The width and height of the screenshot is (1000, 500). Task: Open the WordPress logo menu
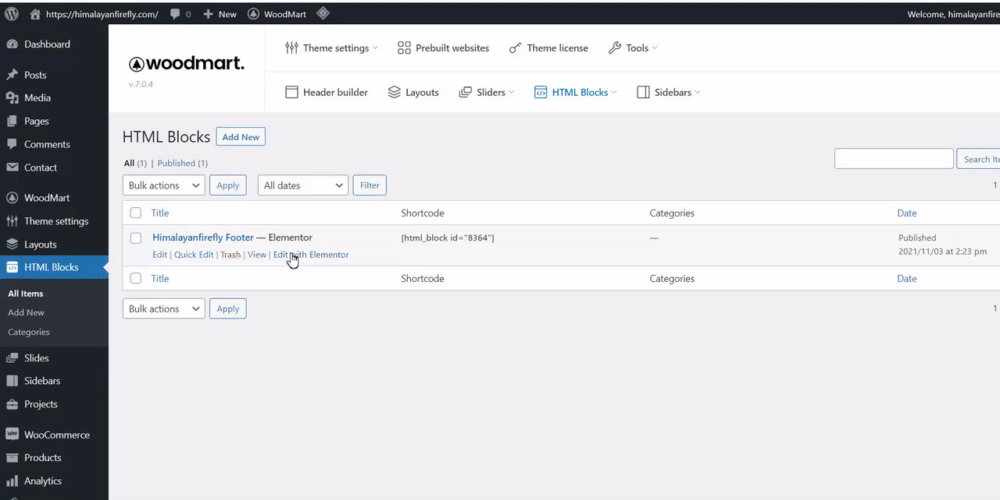pyautogui.click(x=11, y=14)
